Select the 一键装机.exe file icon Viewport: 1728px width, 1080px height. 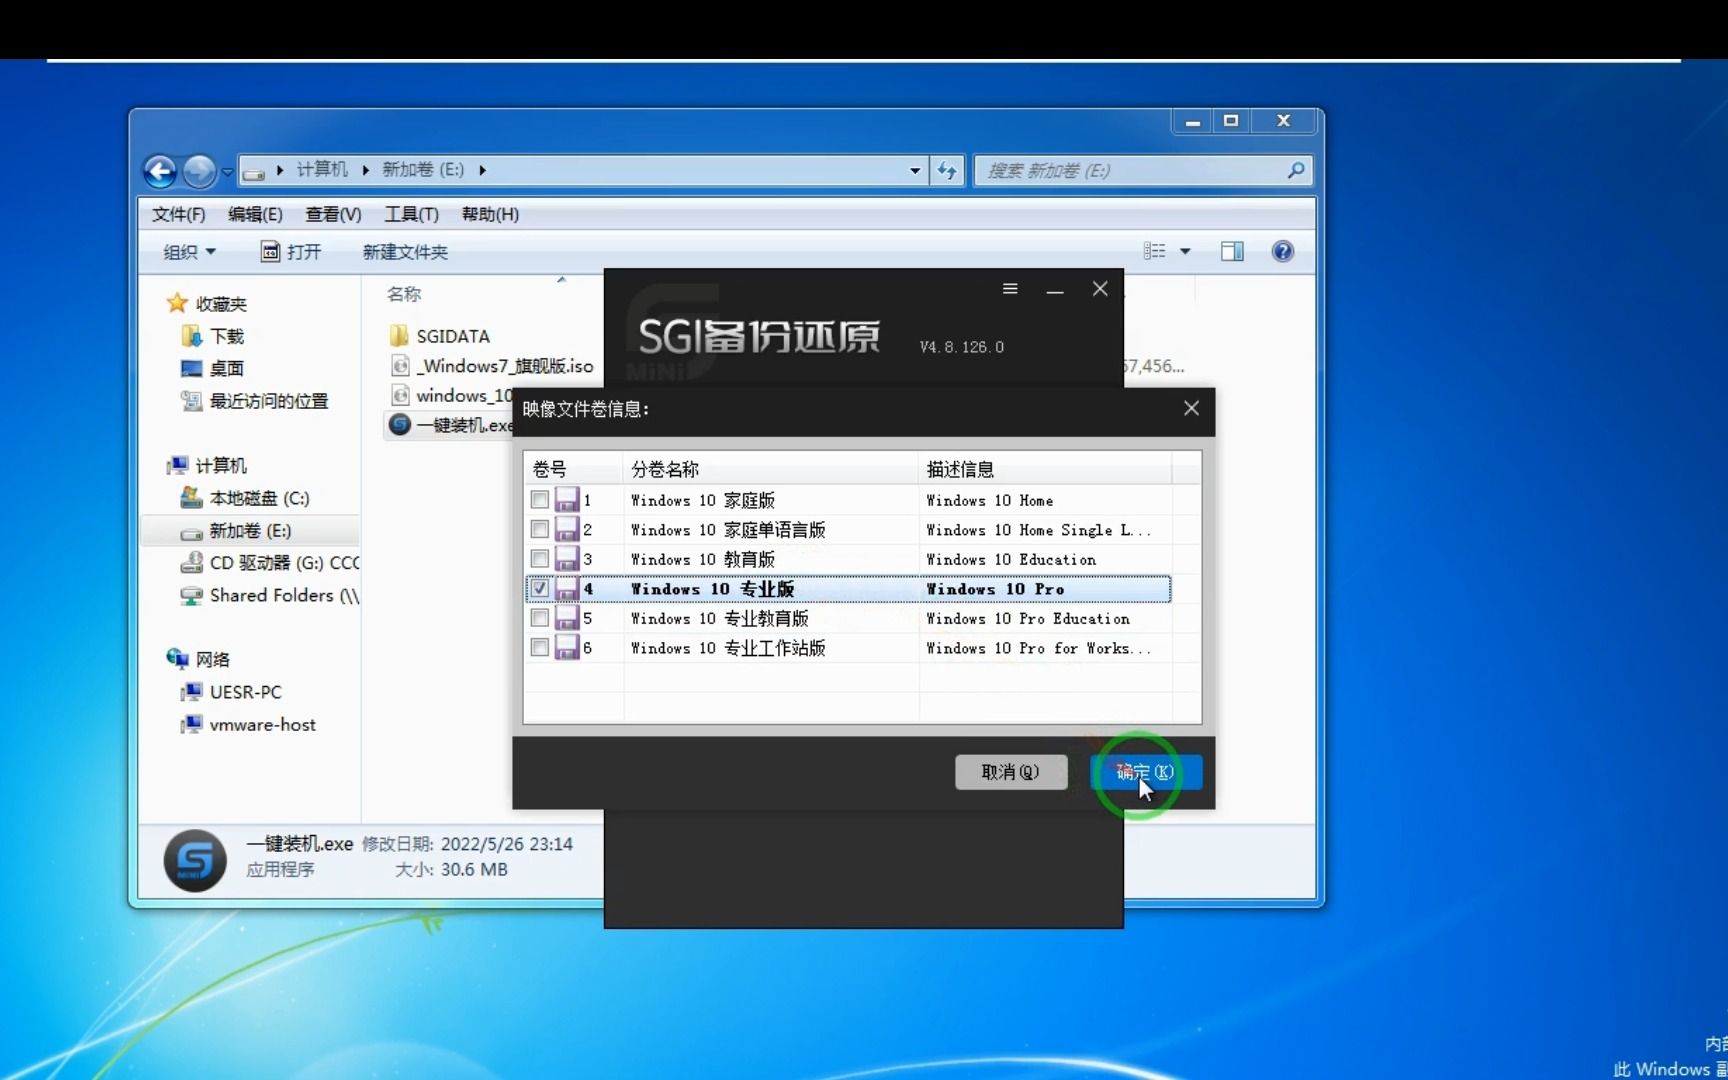(x=399, y=424)
